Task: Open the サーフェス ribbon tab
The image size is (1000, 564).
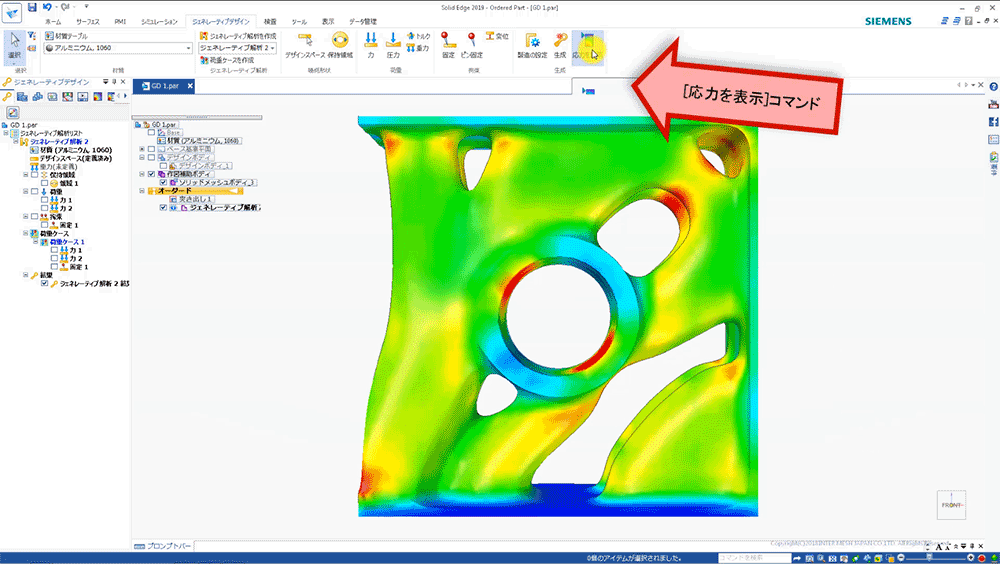Action: (x=87, y=22)
